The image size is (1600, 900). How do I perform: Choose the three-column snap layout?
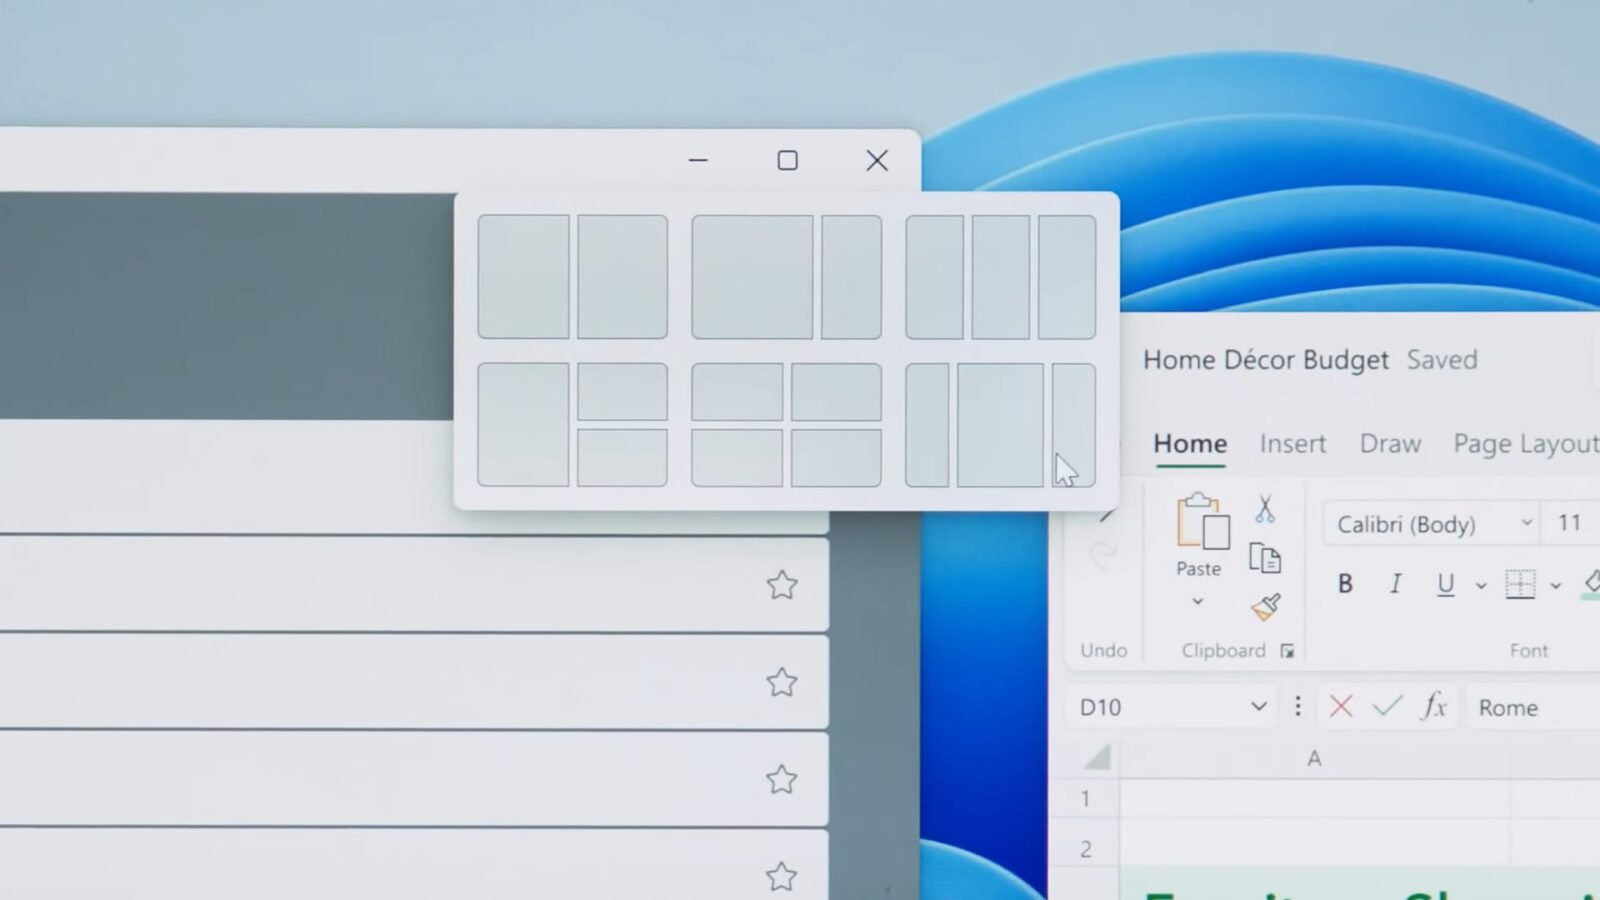[x=1000, y=276]
